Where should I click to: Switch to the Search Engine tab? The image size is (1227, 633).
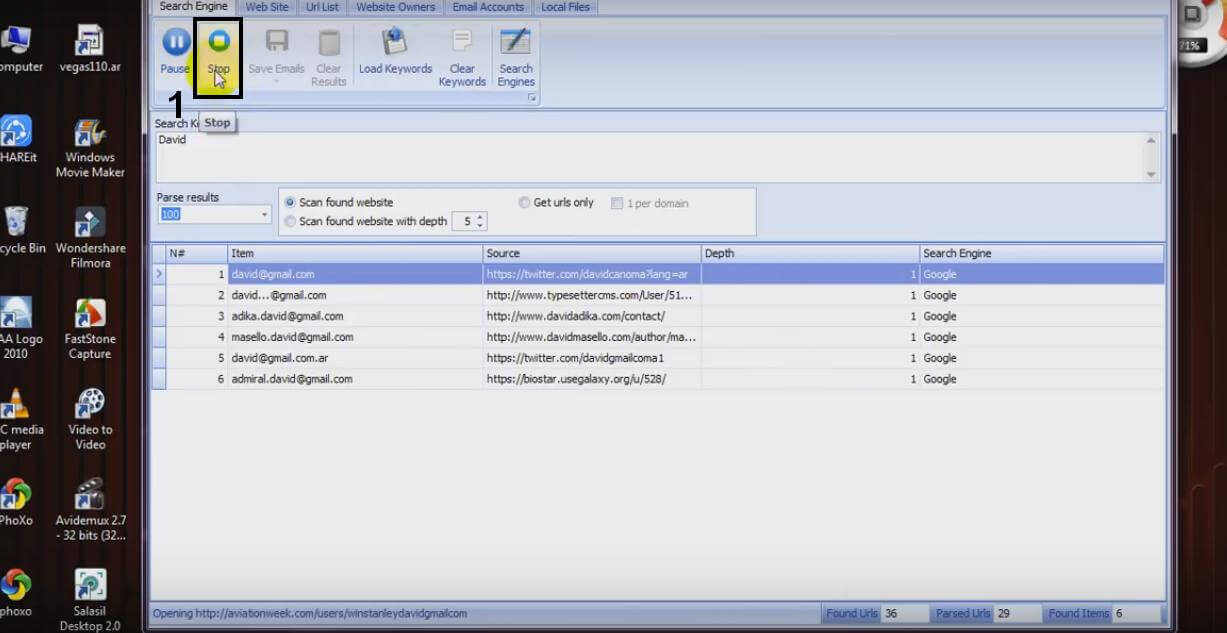[193, 7]
